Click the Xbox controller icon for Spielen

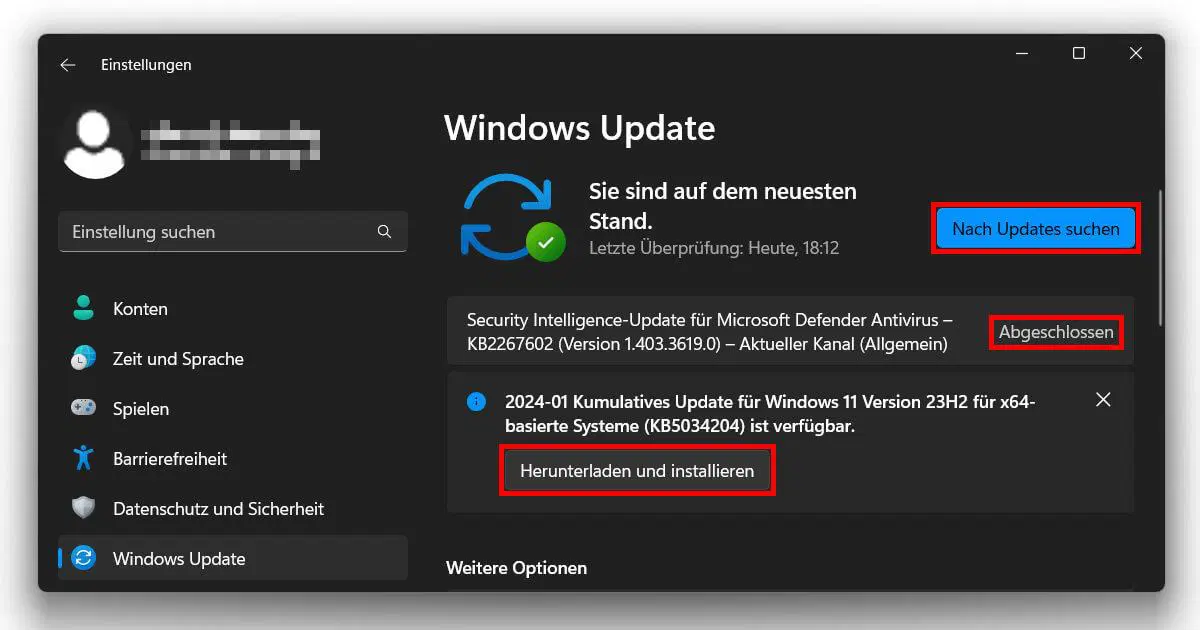(82, 408)
